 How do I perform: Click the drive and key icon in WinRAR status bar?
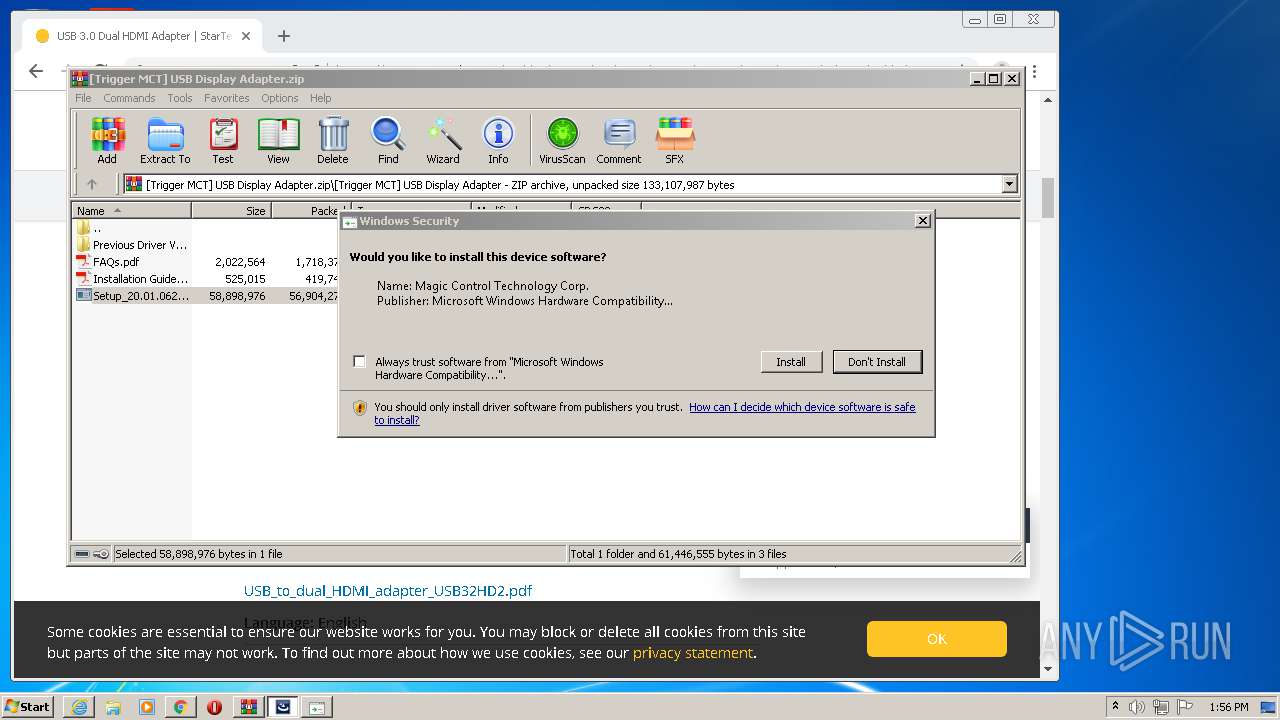coord(92,554)
